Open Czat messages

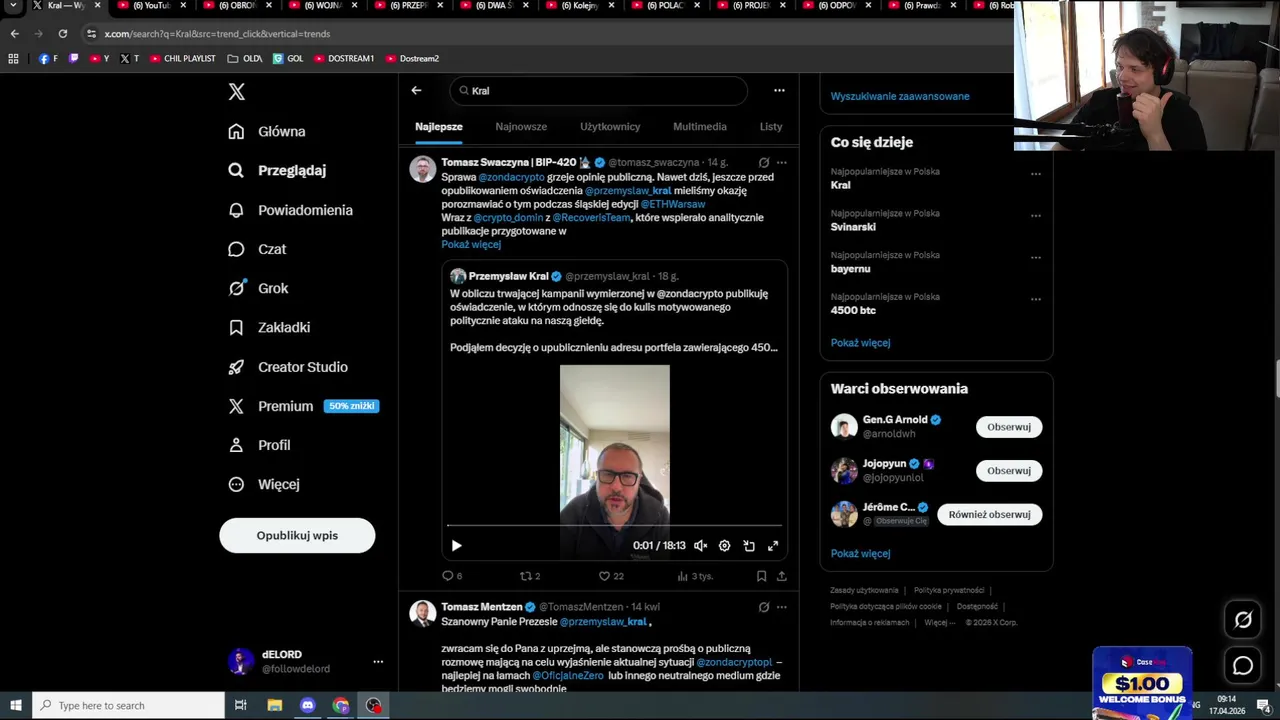[257, 249]
